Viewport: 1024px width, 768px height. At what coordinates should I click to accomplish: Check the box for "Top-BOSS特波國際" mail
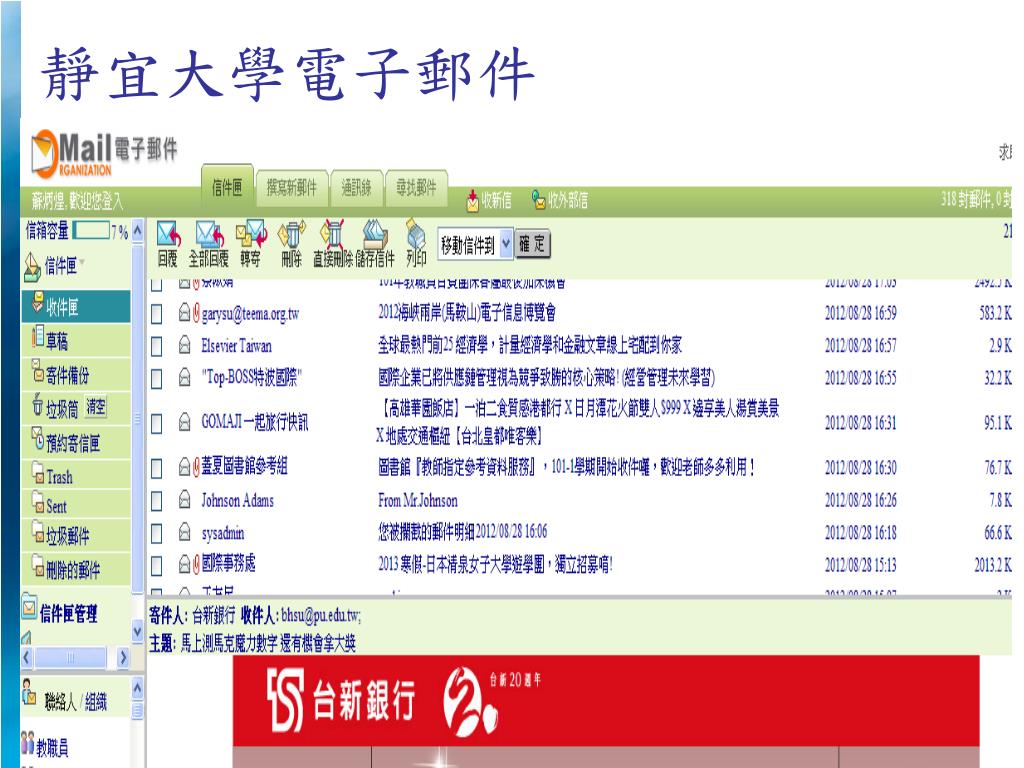(157, 378)
